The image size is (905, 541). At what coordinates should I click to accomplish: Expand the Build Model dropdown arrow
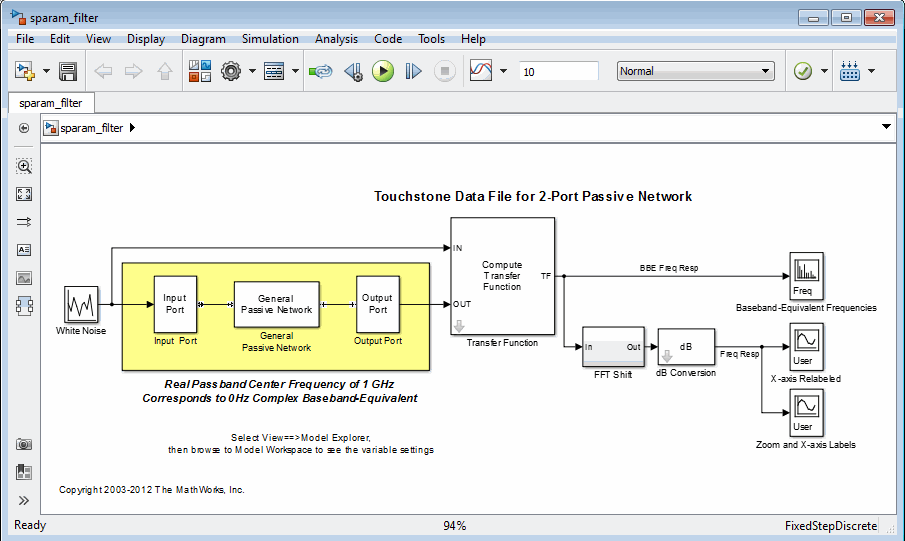point(872,71)
